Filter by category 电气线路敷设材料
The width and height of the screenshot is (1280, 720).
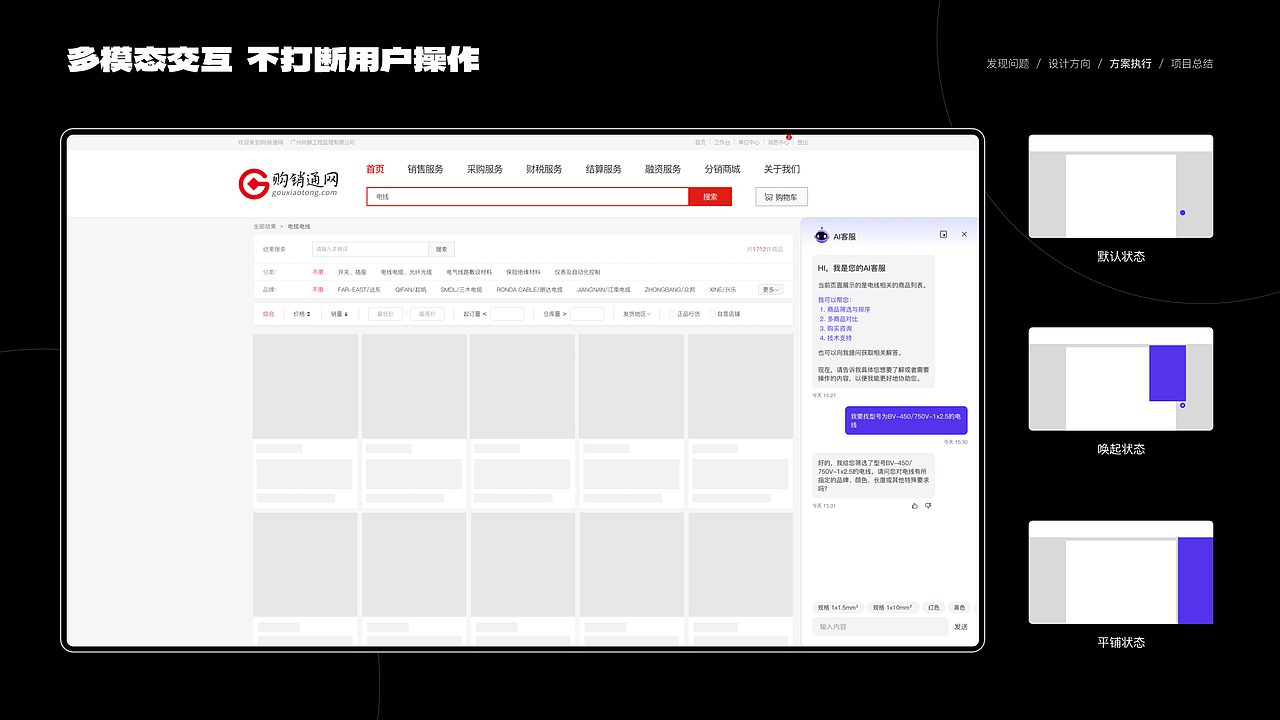pos(469,272)
